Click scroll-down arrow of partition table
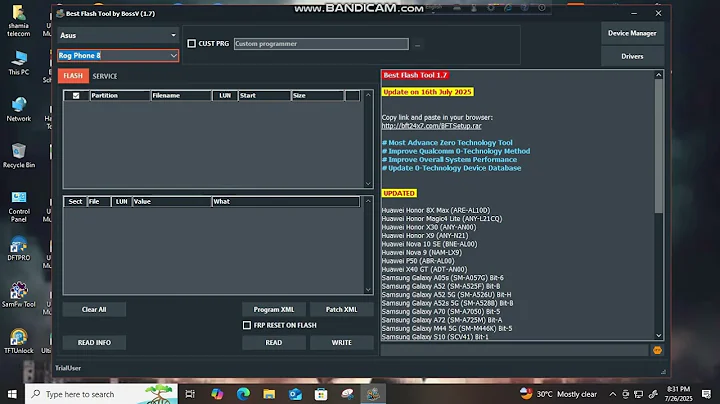 pos(368,184)
